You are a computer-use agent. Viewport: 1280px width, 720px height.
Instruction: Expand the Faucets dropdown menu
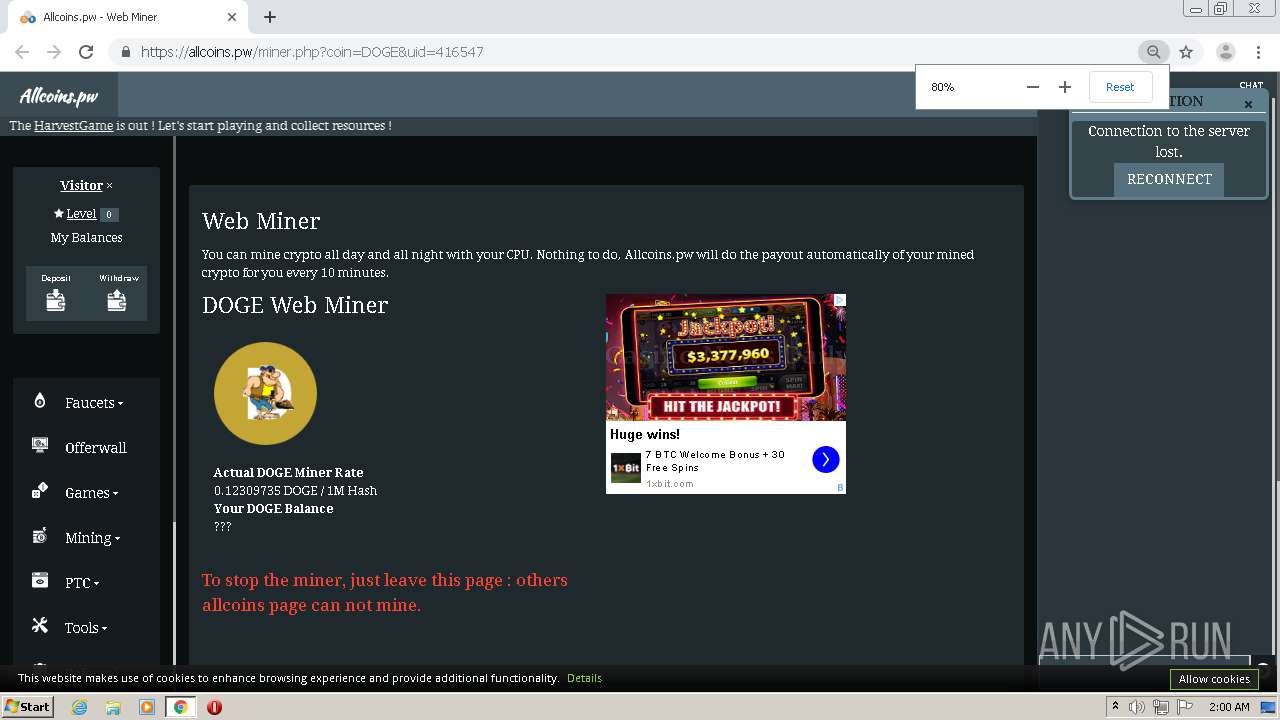point(94,403)
